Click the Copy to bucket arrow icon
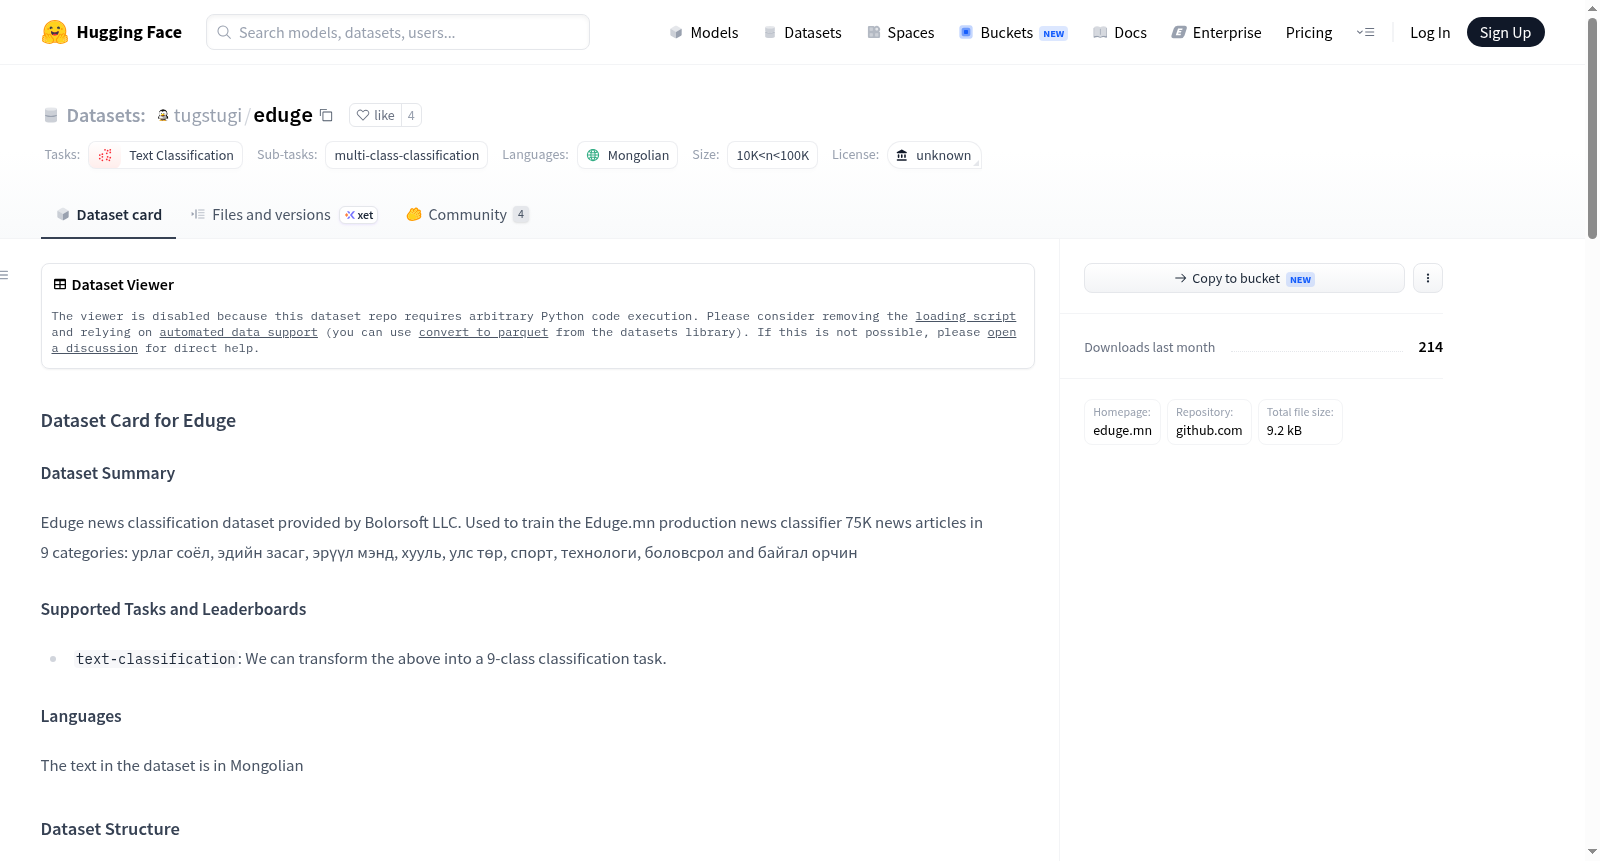 (x=1180, y=278)
